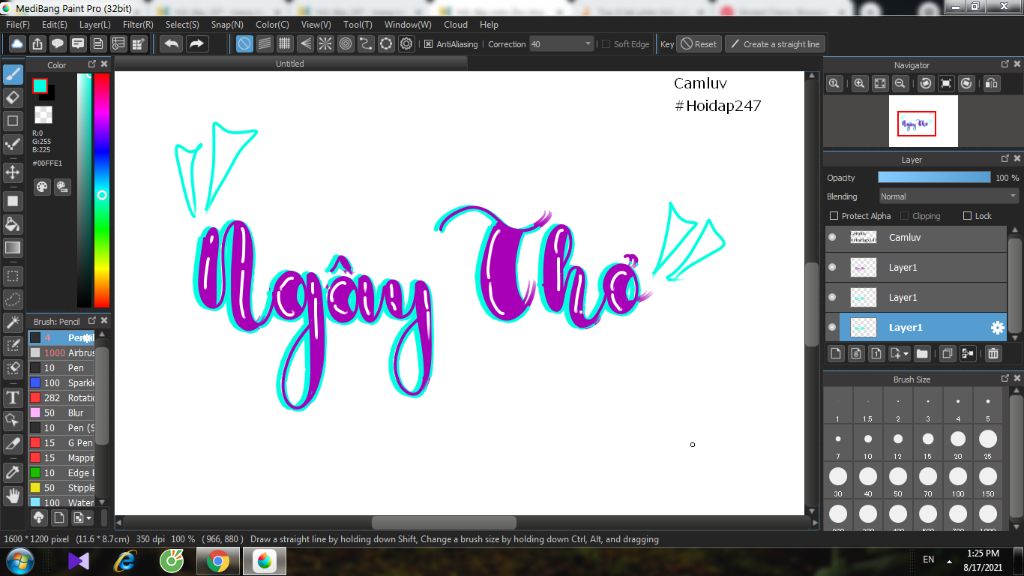
Task: Zoom in using Navigator magnifier plus
Action: coord(859,84)
